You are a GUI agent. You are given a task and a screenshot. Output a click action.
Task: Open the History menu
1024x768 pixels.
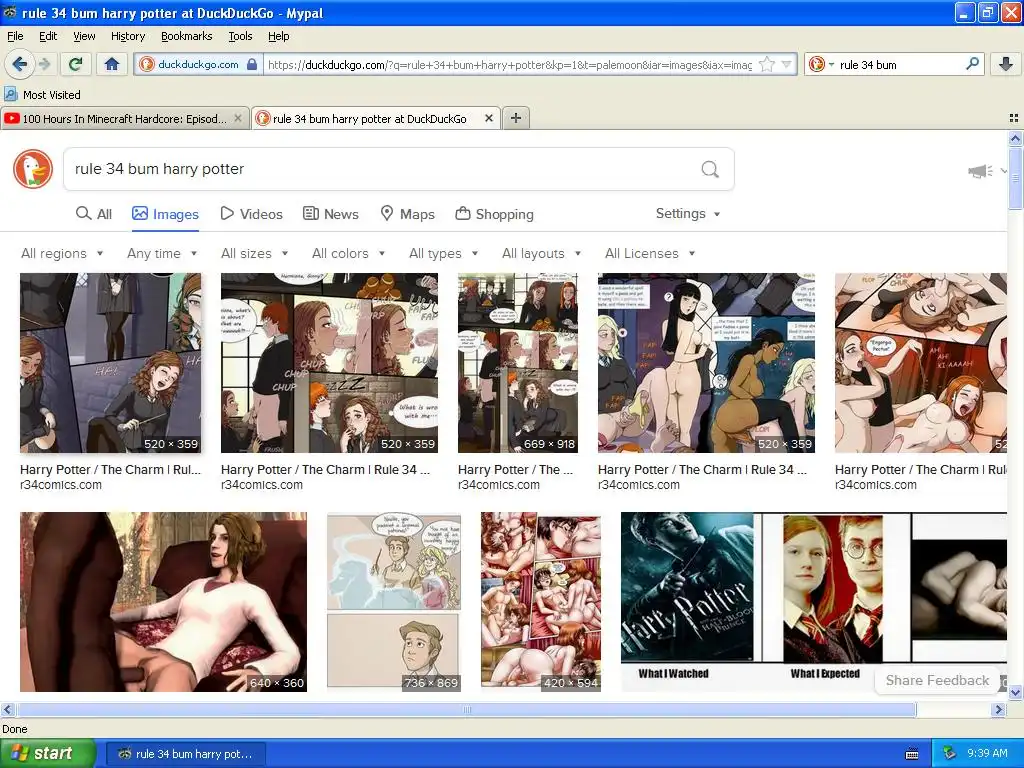tap(128, 36)
